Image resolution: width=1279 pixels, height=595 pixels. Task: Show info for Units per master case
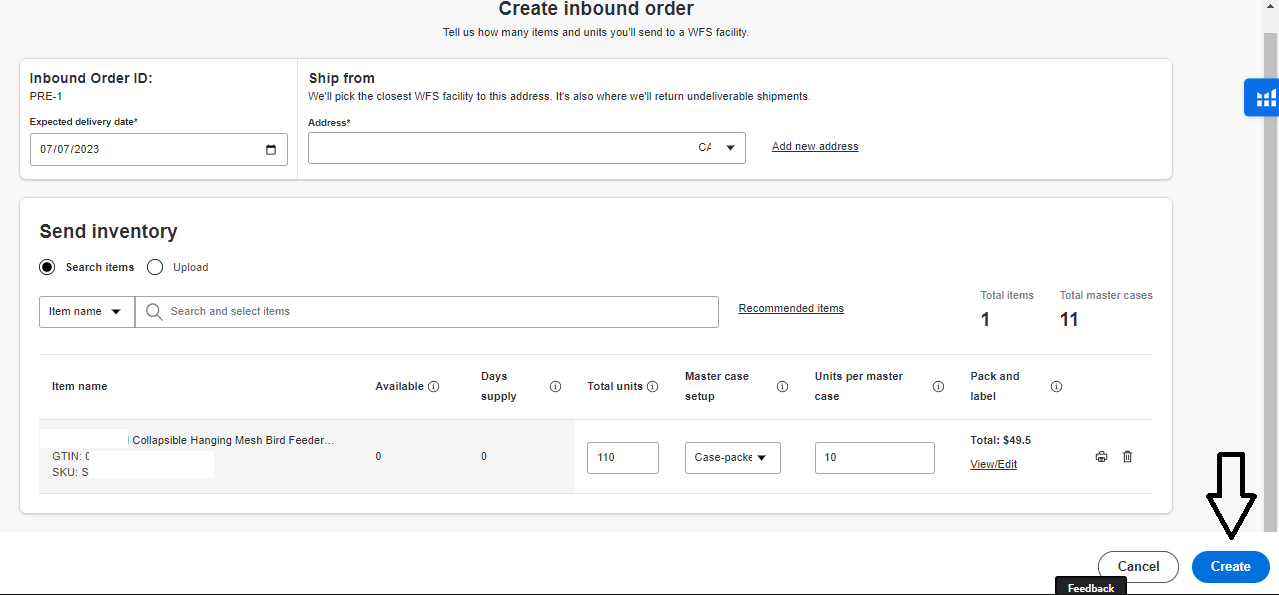(x=938, y=387)
